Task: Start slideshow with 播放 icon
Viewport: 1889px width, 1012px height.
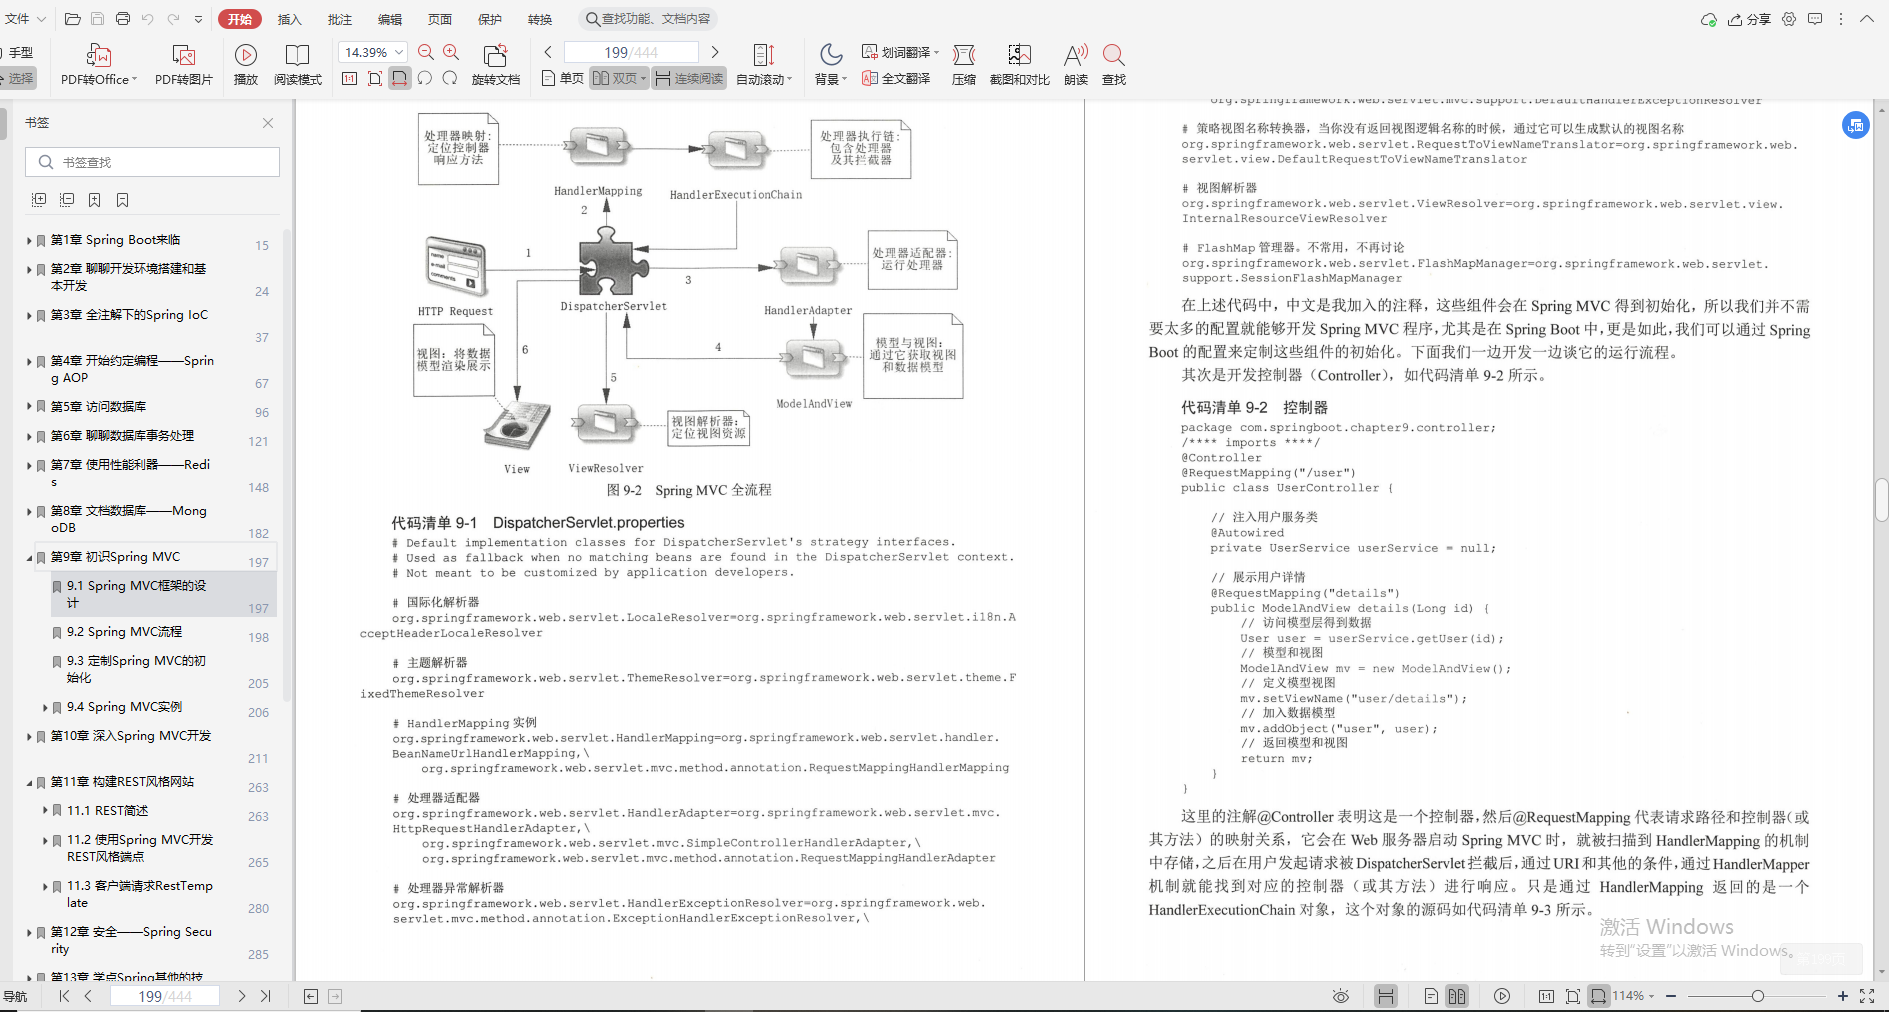Action: [245, 64]
